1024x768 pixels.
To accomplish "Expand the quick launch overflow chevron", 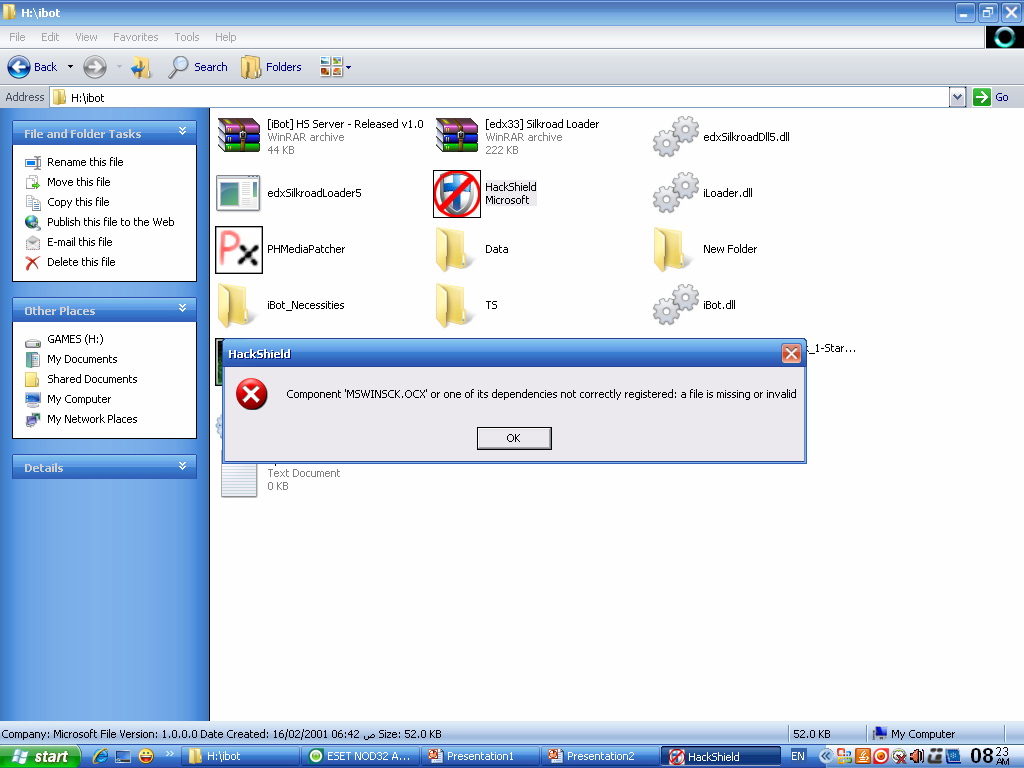I will (x=169, y=754).
